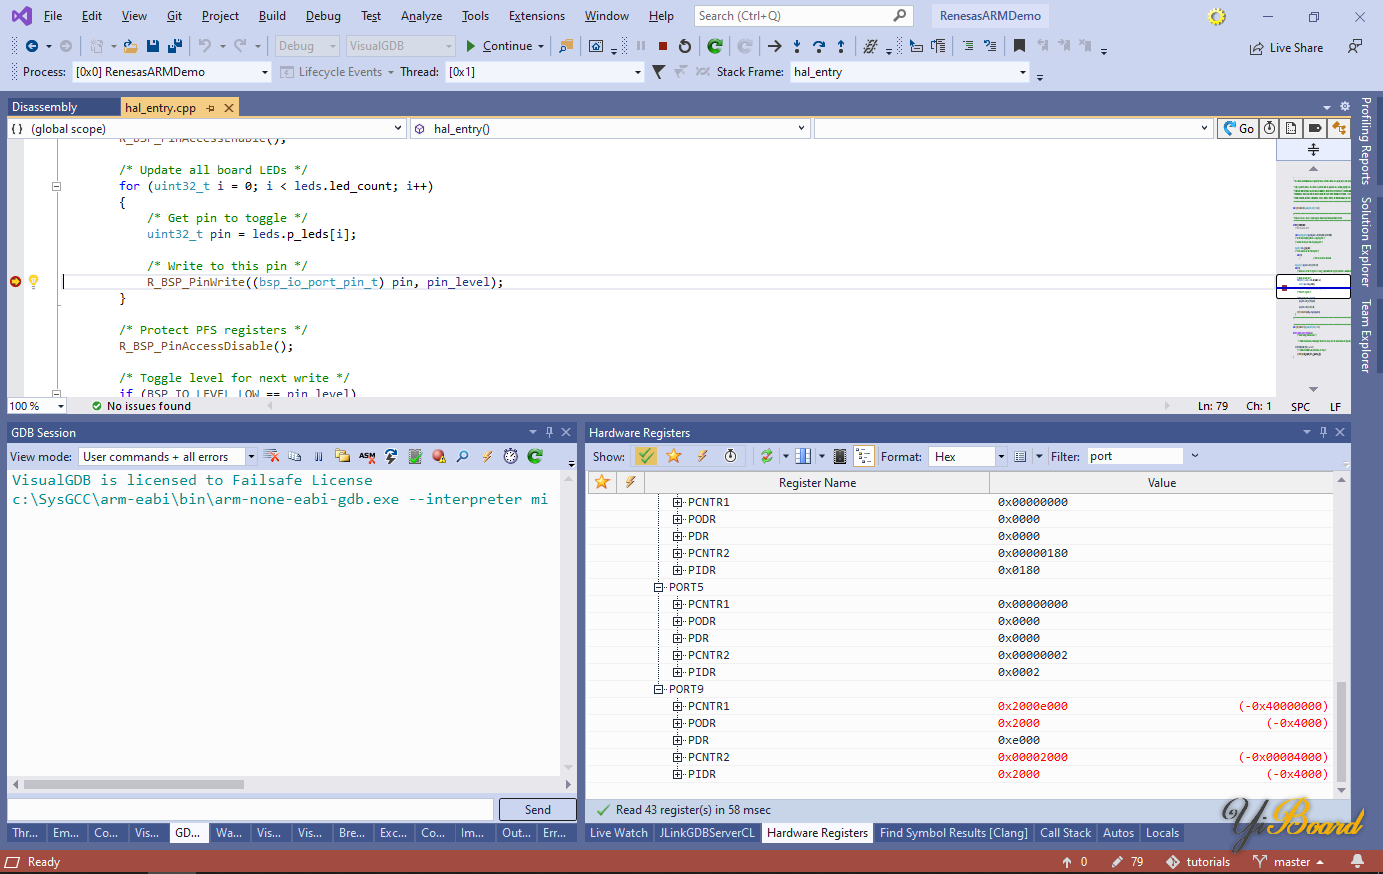Image resolution: width=1383 pixels, height=874 pixels.
Task: Click the GDB Session horizontal scrollbar thumb
Action: (x=134, y=785)
